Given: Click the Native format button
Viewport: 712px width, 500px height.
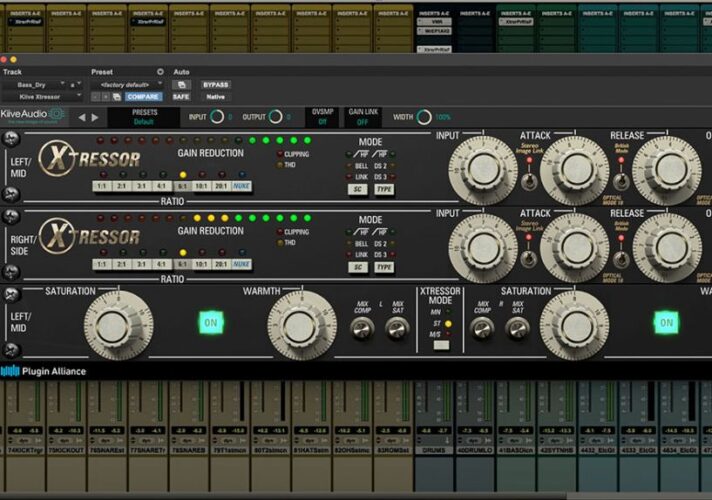Looking at the screenshot, I should [x=215, y=97].
